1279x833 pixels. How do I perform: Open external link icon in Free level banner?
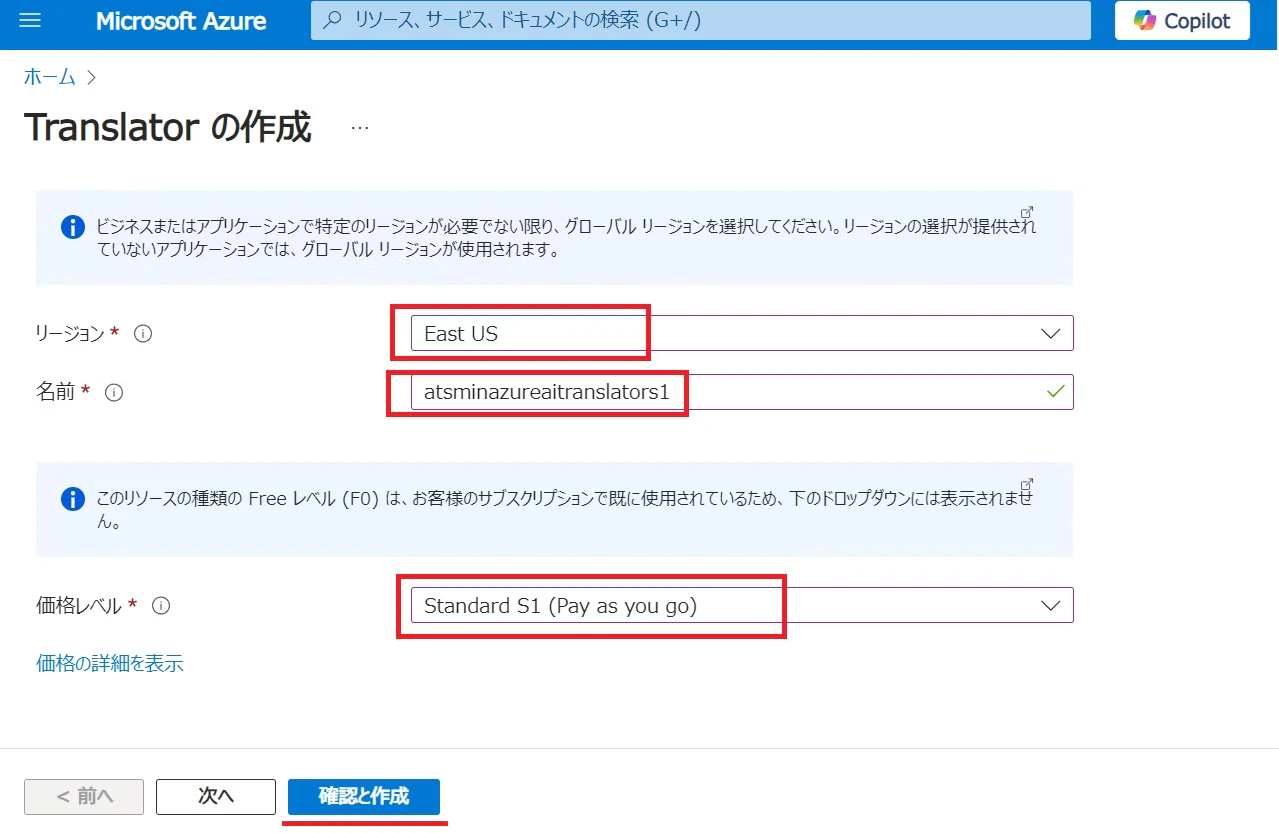click(1026, 483)
